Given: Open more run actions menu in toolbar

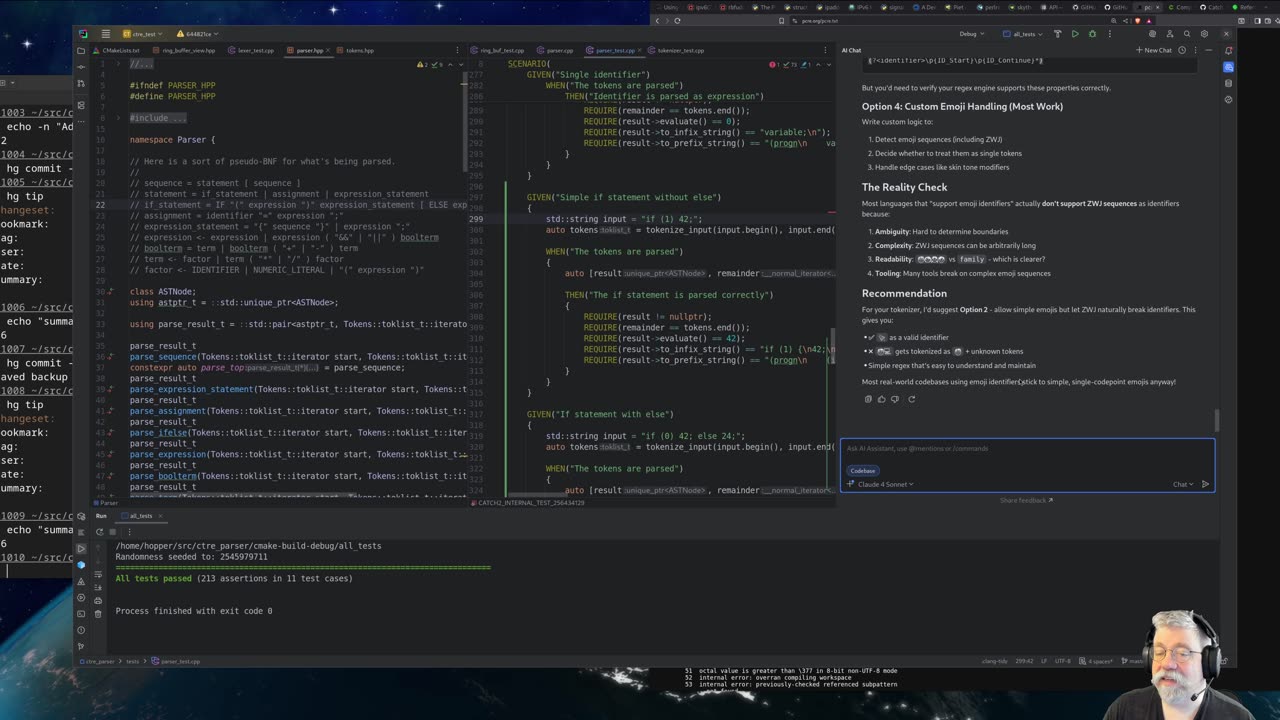Looking at the screenshot, I should click(1110, 34).
